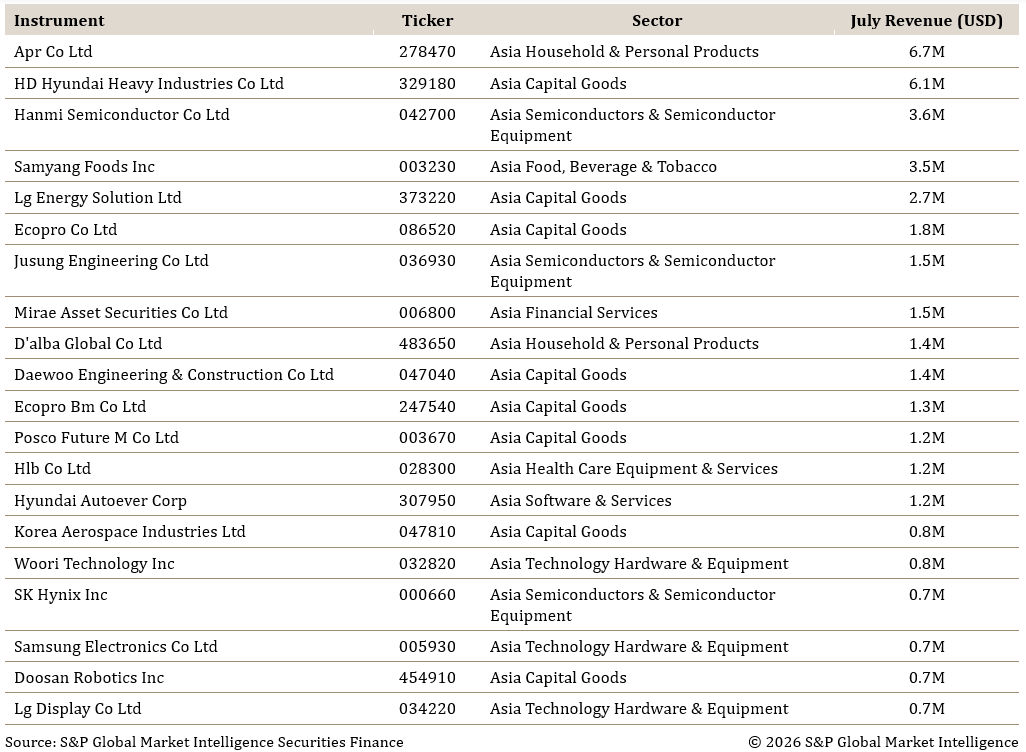Viewport: 1026px width, 752px height.
Task: Select the Hlb Co Ltd cell
Action: (52, 469)
